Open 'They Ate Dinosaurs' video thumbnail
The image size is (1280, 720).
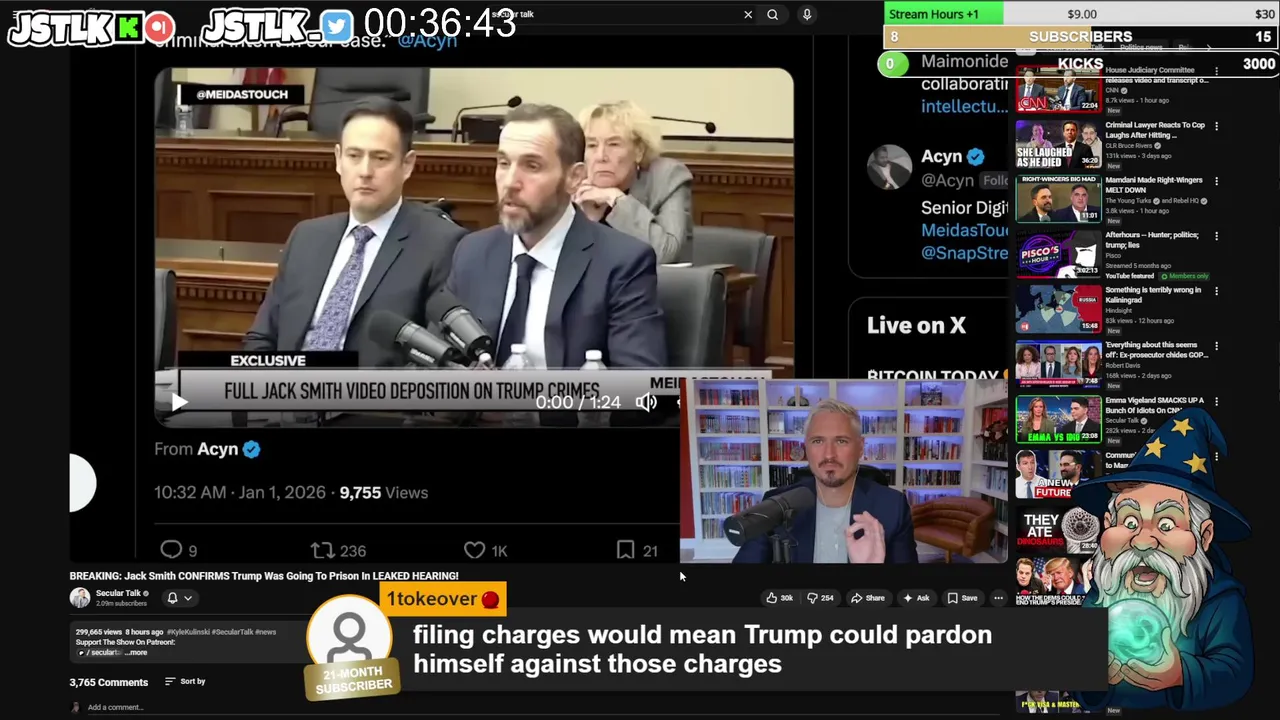coord(1058,529)
